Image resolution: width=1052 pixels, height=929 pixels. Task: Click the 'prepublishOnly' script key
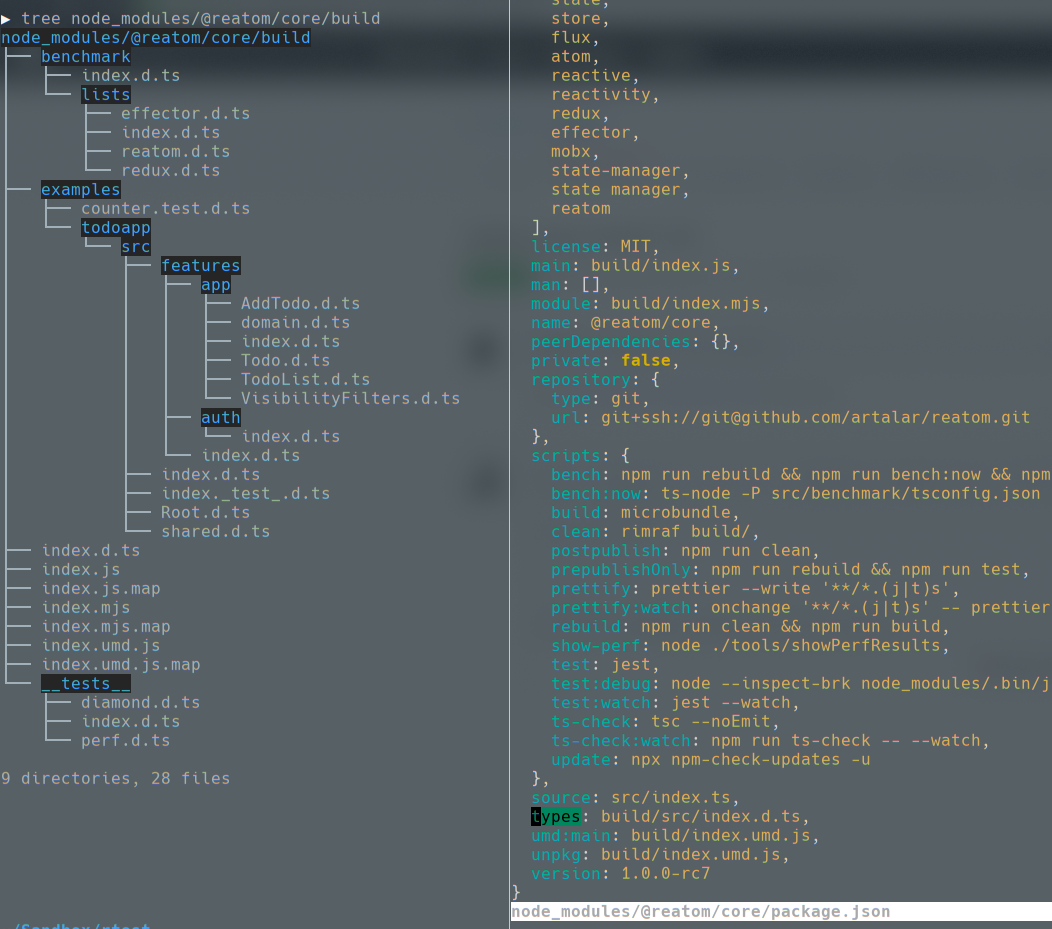[x=620, y=569]
